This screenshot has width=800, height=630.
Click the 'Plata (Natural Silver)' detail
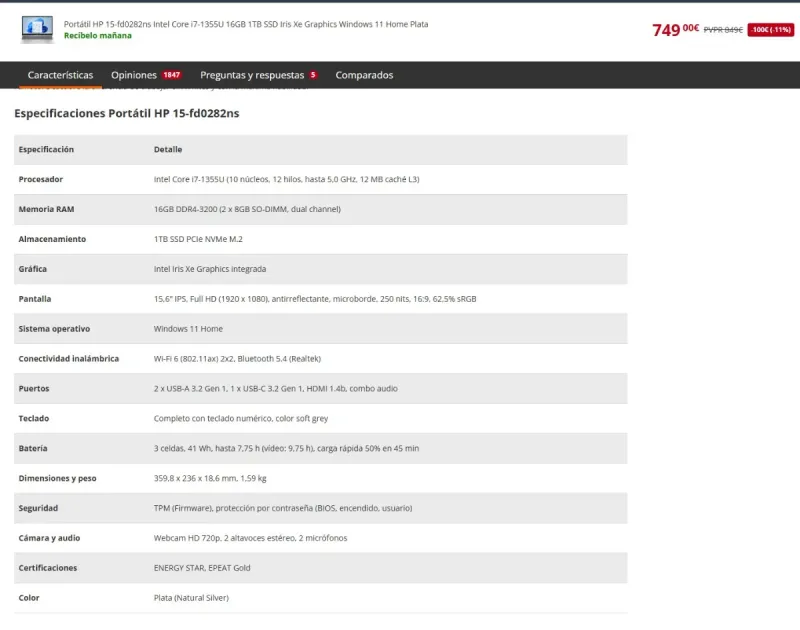click(x=191, y=598)
